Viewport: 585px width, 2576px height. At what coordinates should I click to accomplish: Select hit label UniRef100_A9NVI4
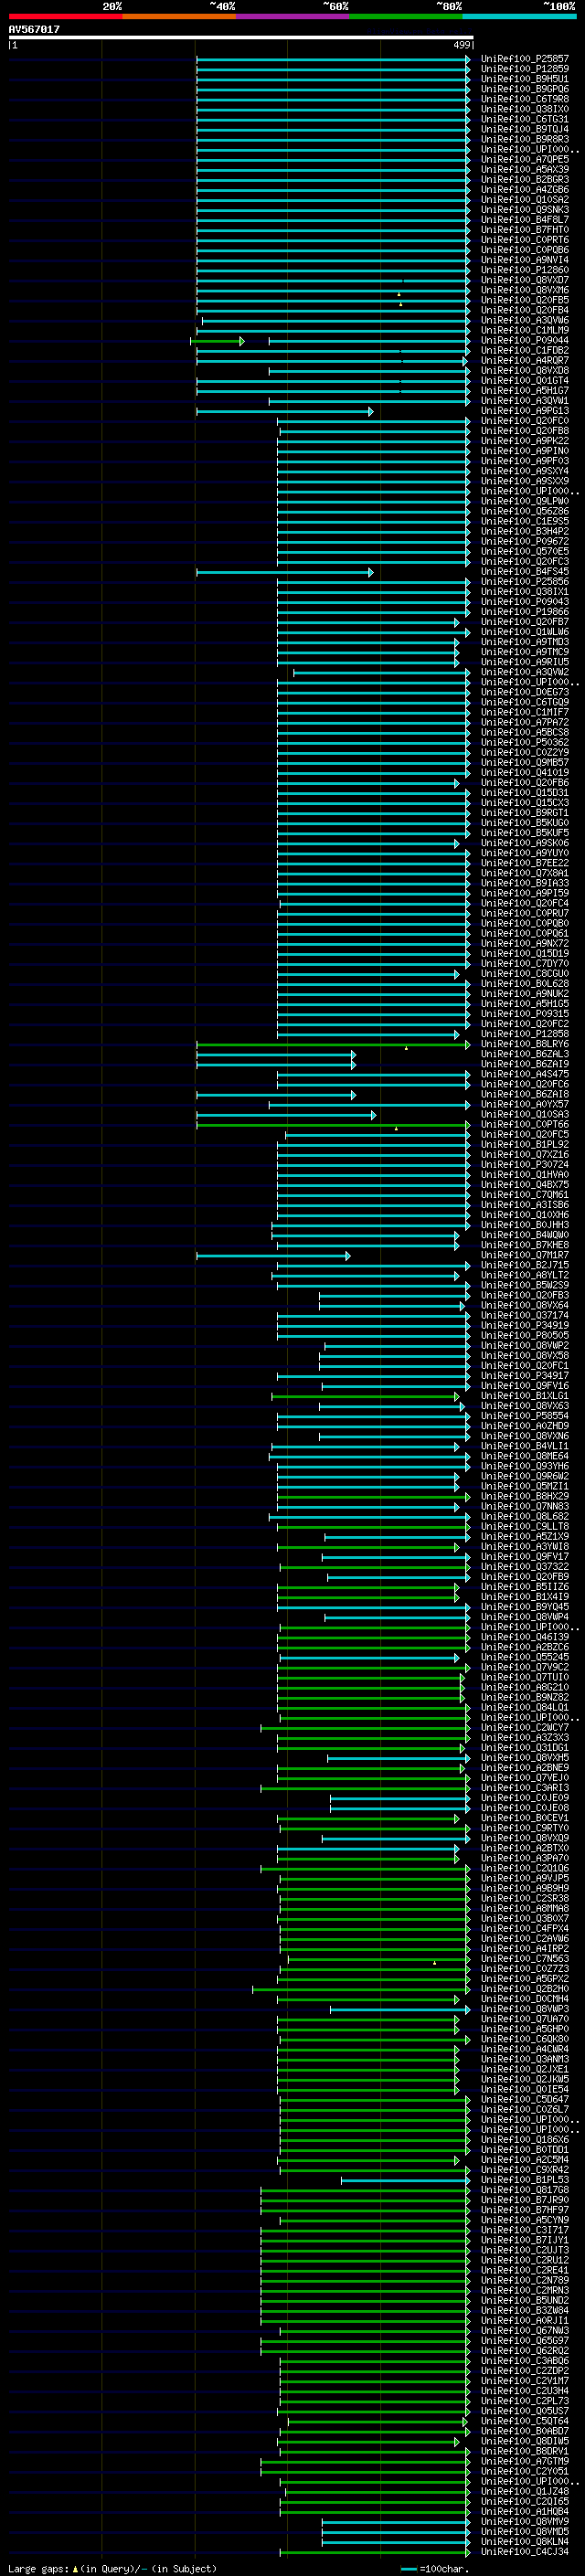point(524,260)
